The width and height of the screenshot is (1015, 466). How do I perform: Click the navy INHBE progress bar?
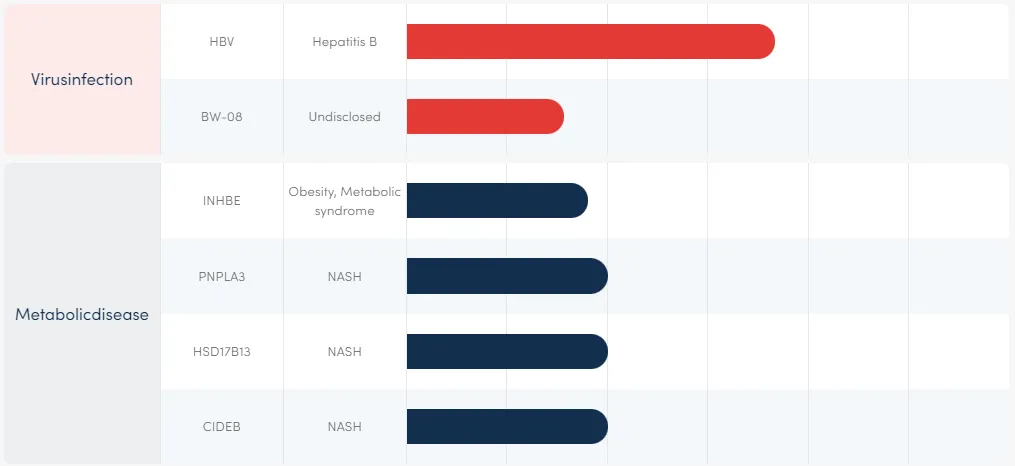497,200
